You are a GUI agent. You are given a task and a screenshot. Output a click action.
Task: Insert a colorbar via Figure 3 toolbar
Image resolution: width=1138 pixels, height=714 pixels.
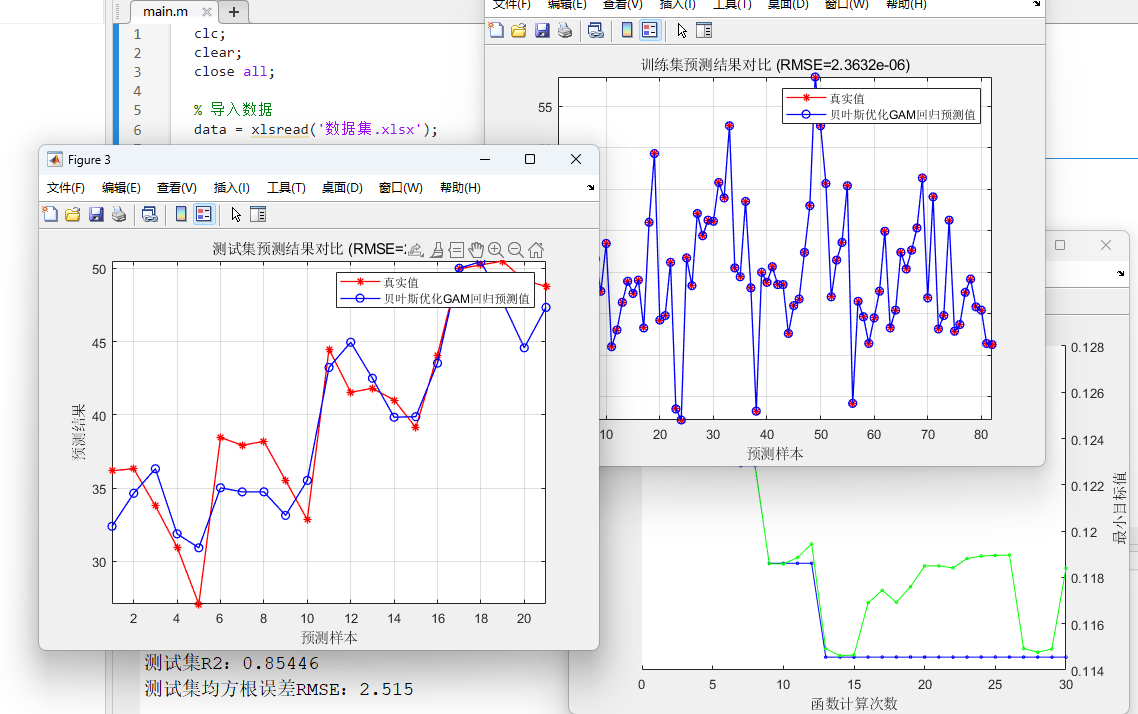pyautogui.click(x=182, y=214)
